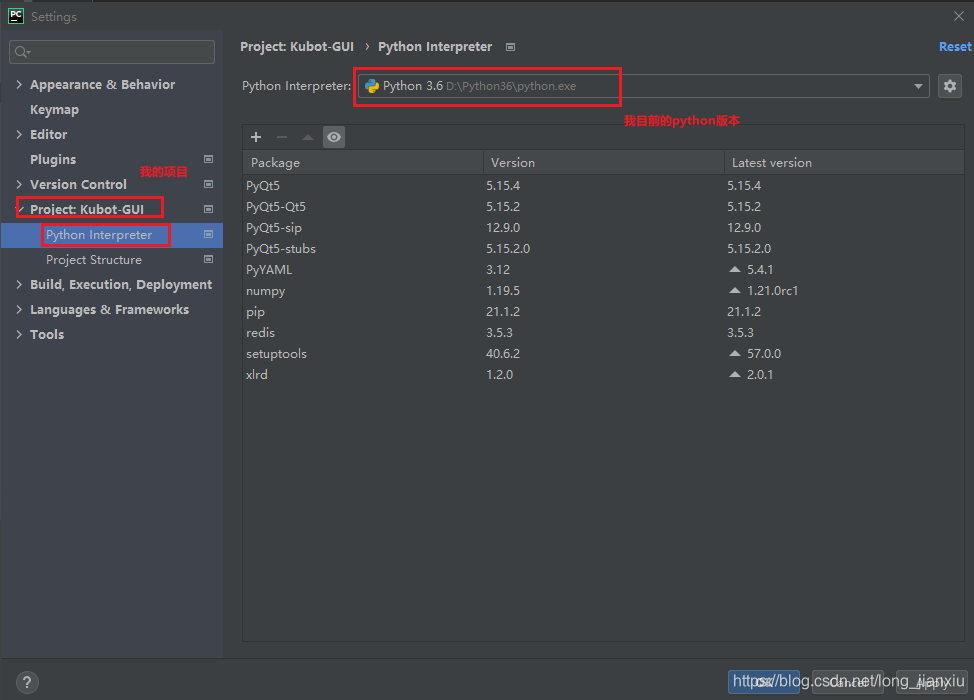Image resolution: width=974 pixels, height=700 pixels.
Task: Click the external-view icon beside Python Interpreter breadcrumb
Action: (x=510, y=46)
